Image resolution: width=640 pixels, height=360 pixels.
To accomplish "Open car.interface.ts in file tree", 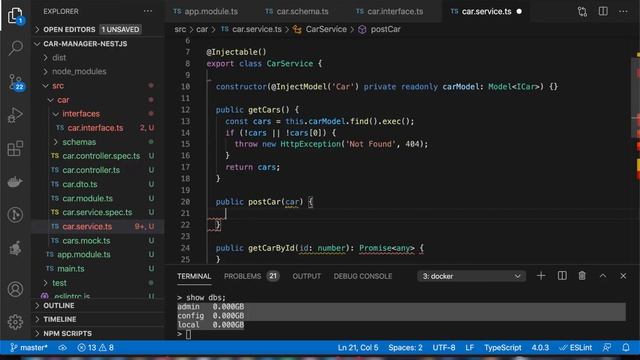I will (x=98, y=128).
